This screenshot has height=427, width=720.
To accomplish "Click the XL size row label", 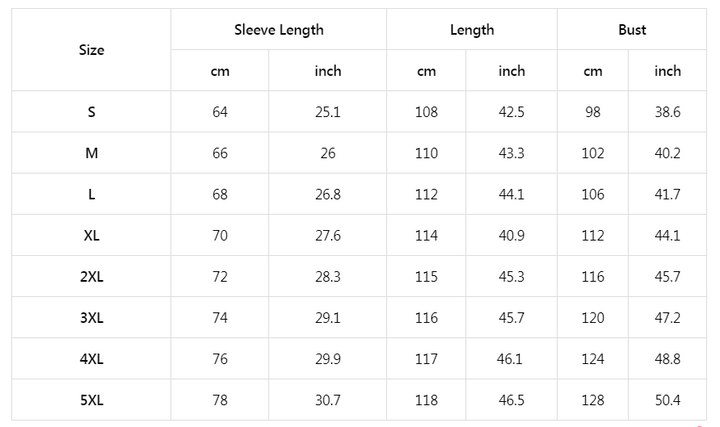I will tap(91, 236).
